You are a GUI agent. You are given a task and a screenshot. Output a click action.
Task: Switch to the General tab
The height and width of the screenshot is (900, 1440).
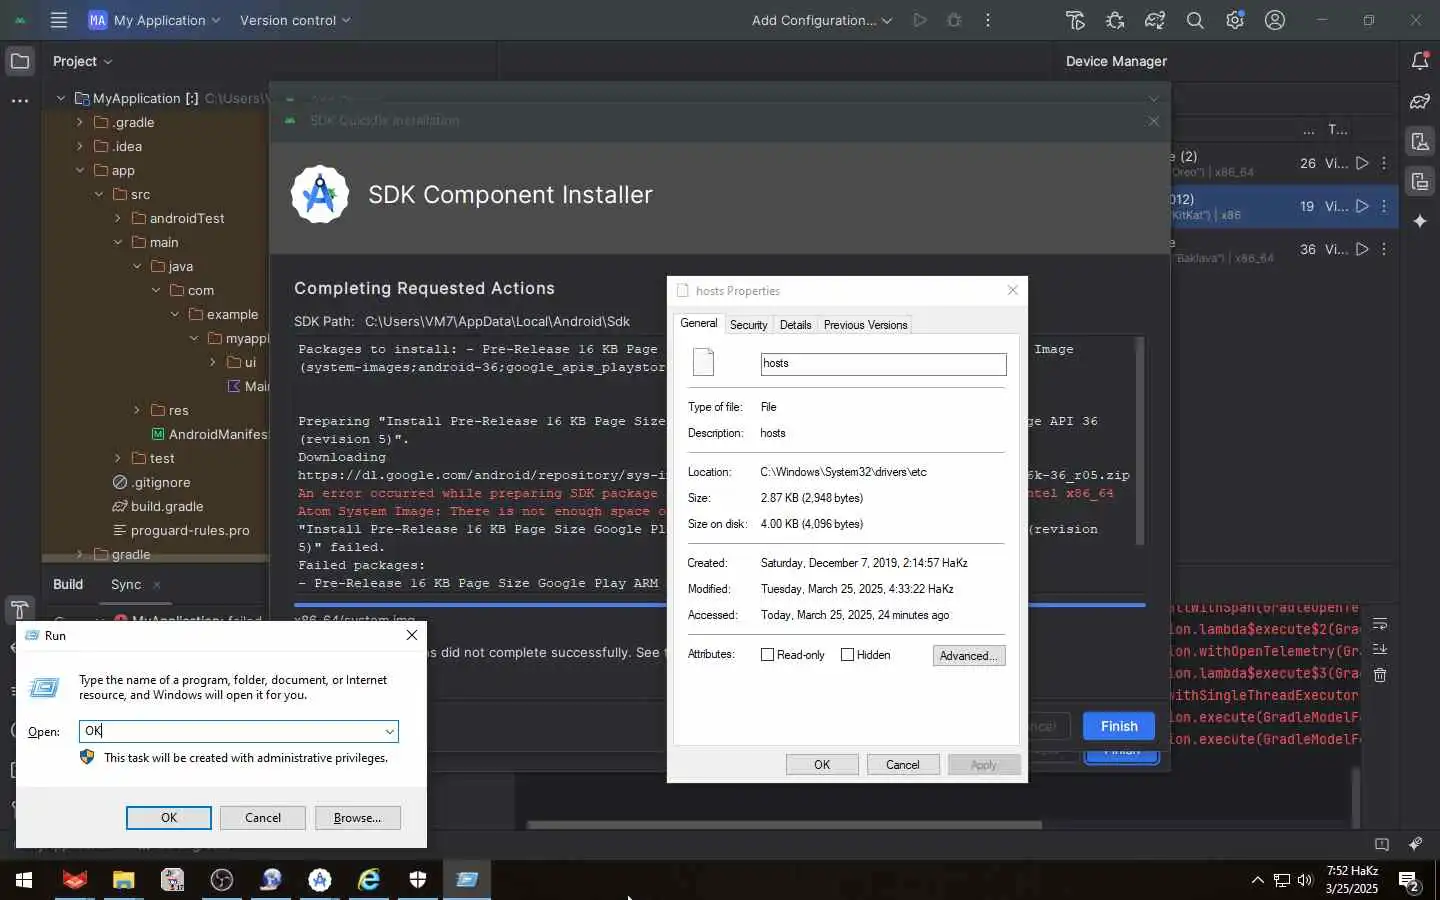698,323
